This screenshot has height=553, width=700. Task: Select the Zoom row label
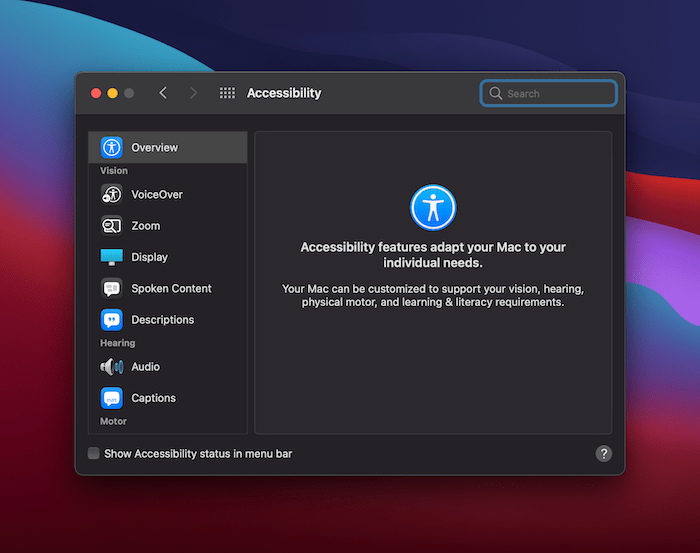tap(146, 226)
